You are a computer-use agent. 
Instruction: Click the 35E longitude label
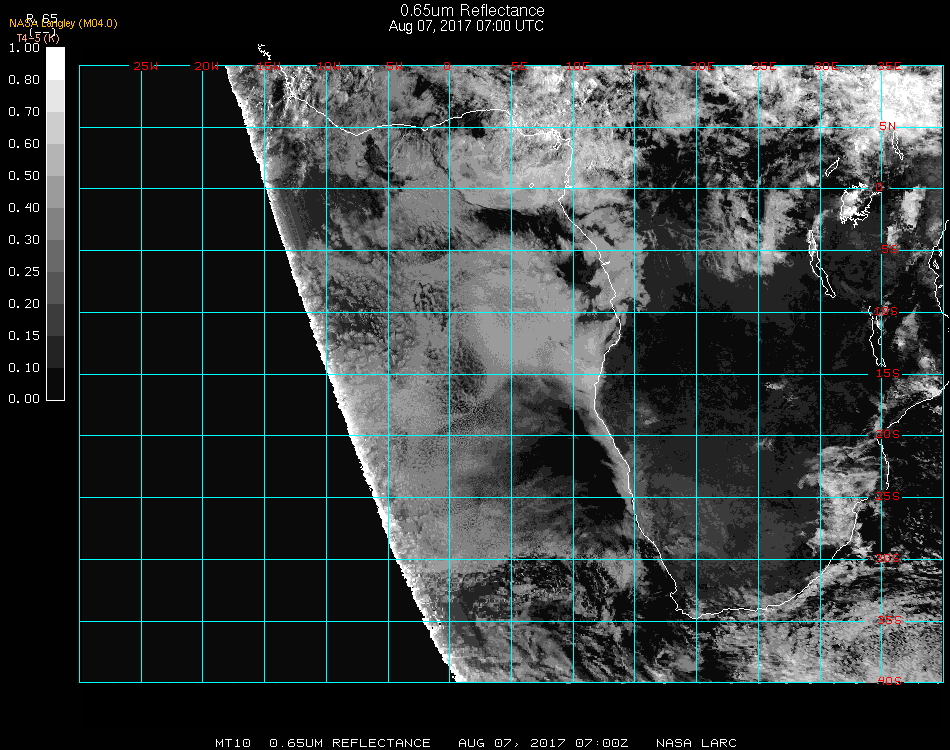(x=889, y=66)
